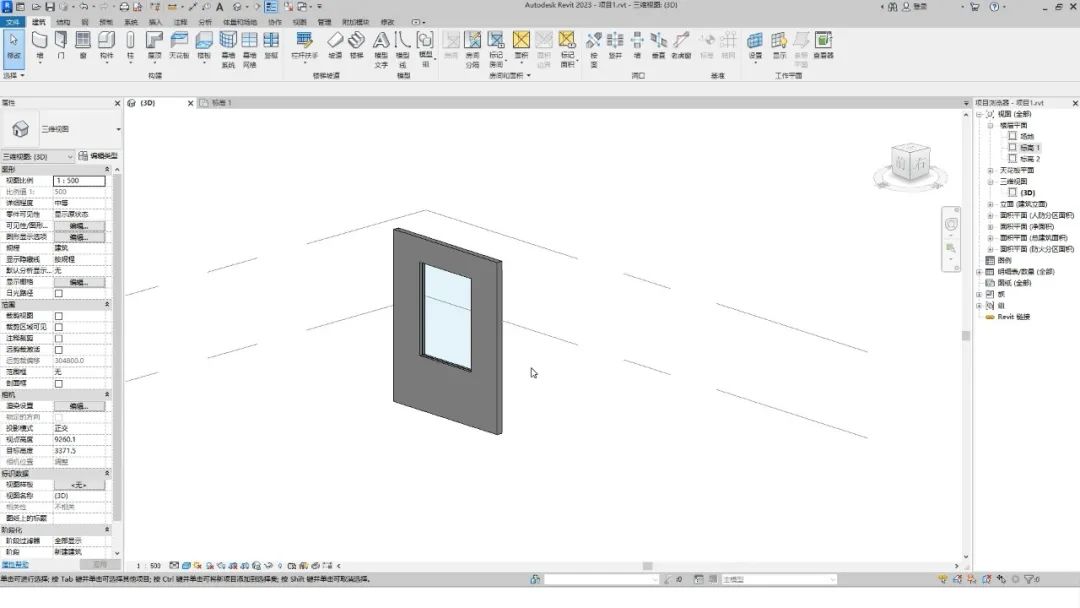This screenshot has width=1080, height=608.
Task: Click 编辑 button for 可见性/图形 override
Action: [x=79, y=226]
